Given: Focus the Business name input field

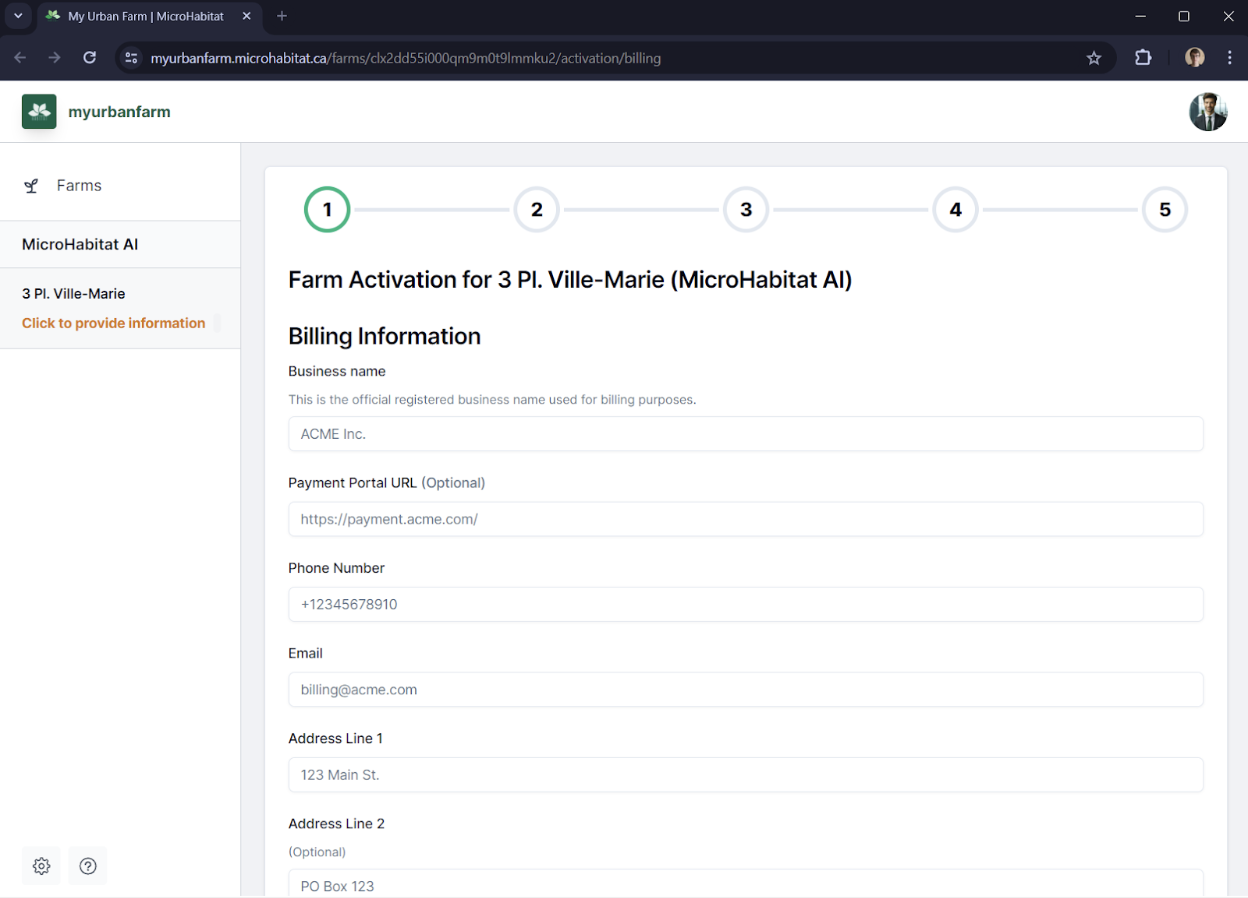Looking at the screenshot, I should (x=746, y=434).
